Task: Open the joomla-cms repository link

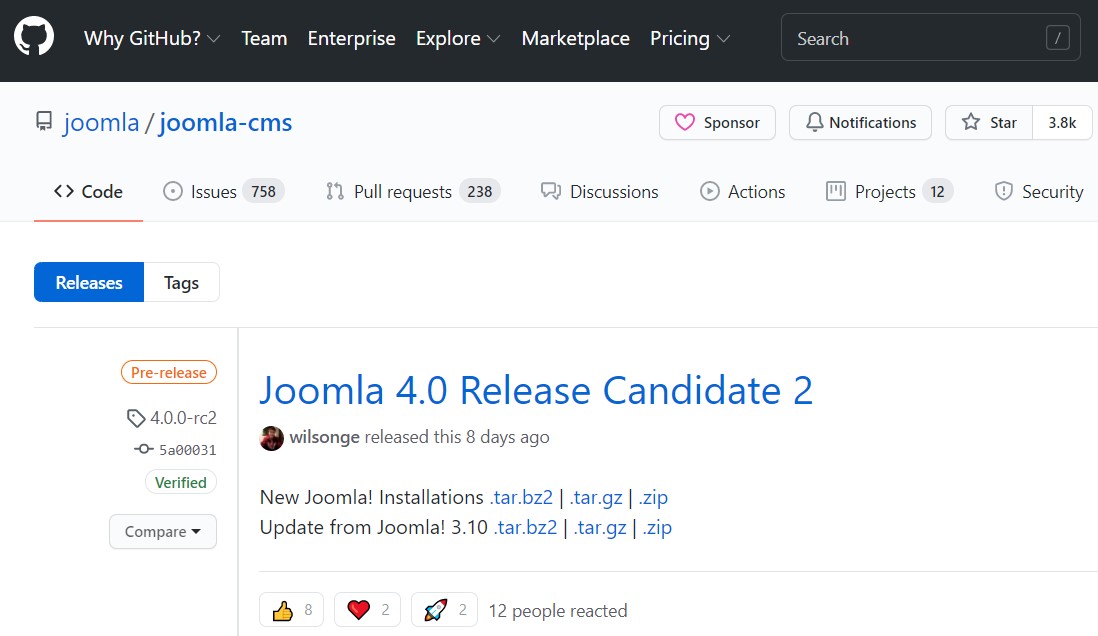Action: click(x=225, y=123)
